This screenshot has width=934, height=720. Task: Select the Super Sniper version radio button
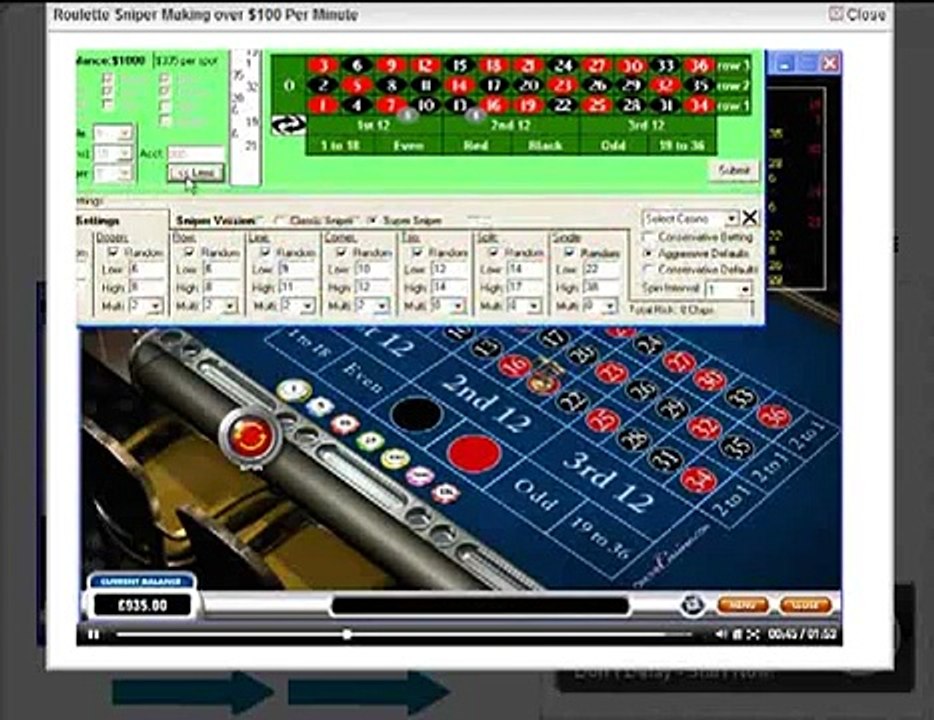coord(372,220)
